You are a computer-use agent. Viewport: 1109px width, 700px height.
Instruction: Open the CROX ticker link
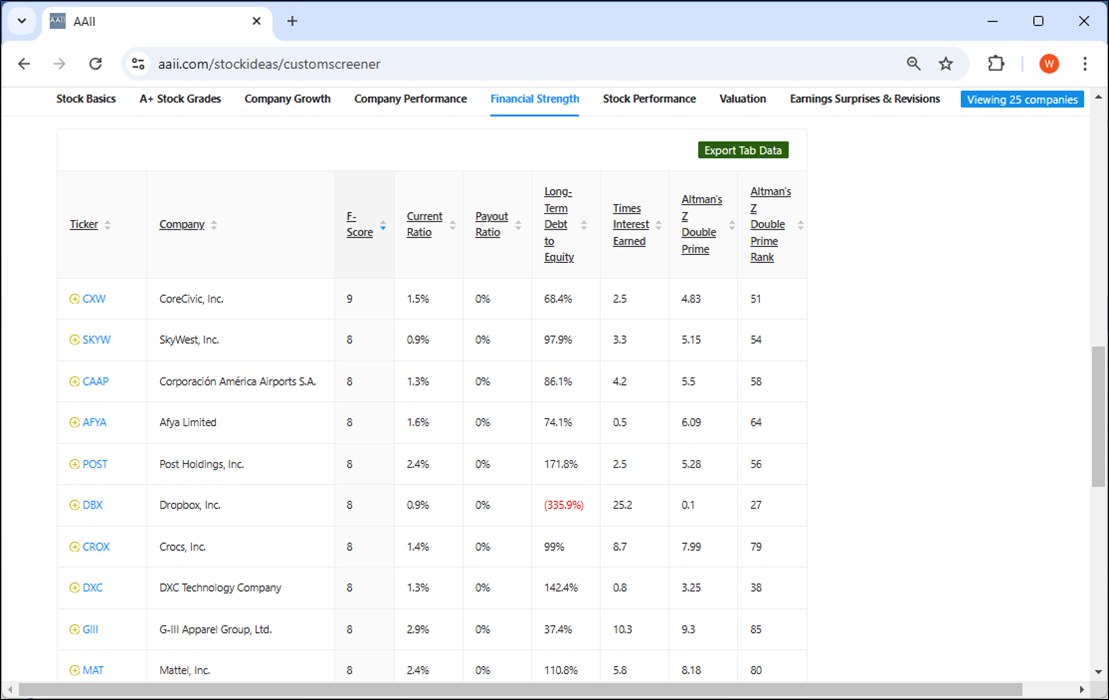click(x=96, y=547)
